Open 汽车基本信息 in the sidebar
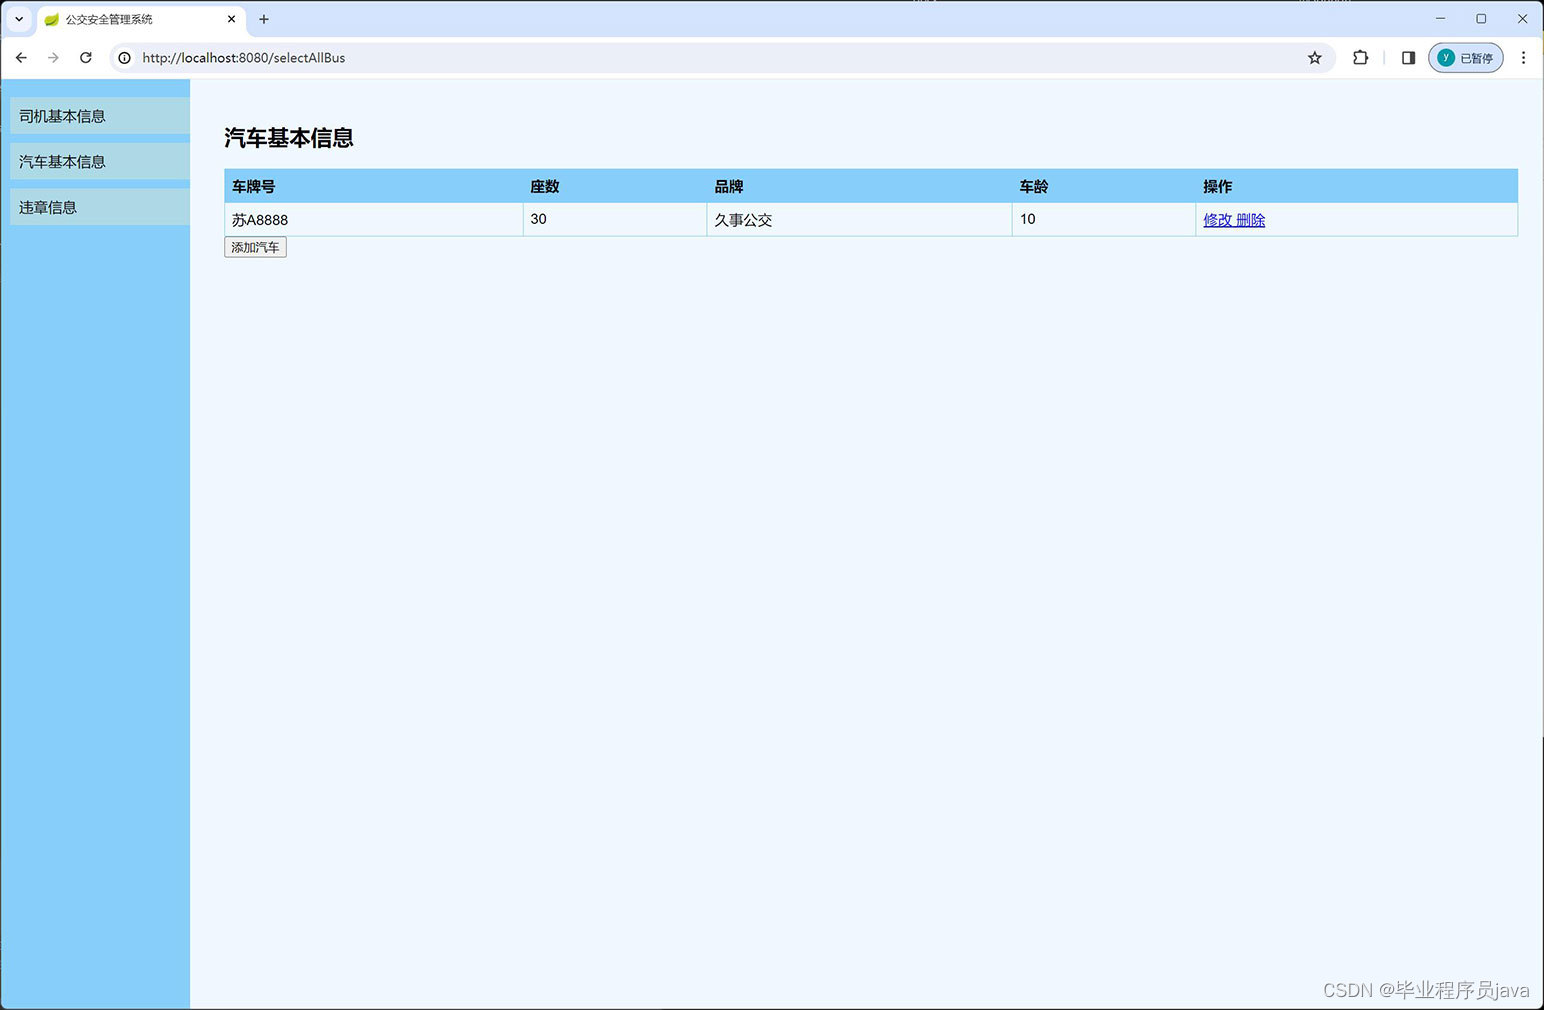Viewport: 1544px width, 1010px height. pyautogui.click(x=100, y=161)
